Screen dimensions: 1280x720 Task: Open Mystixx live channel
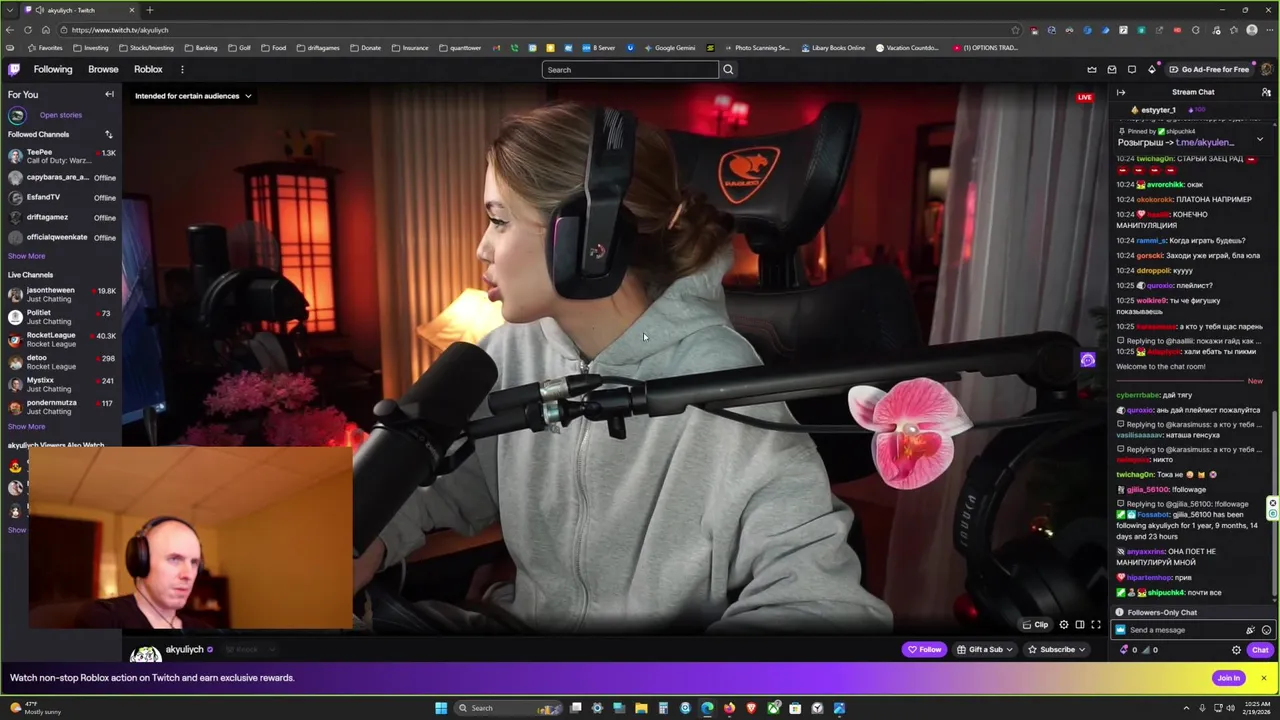pos(62,384)
